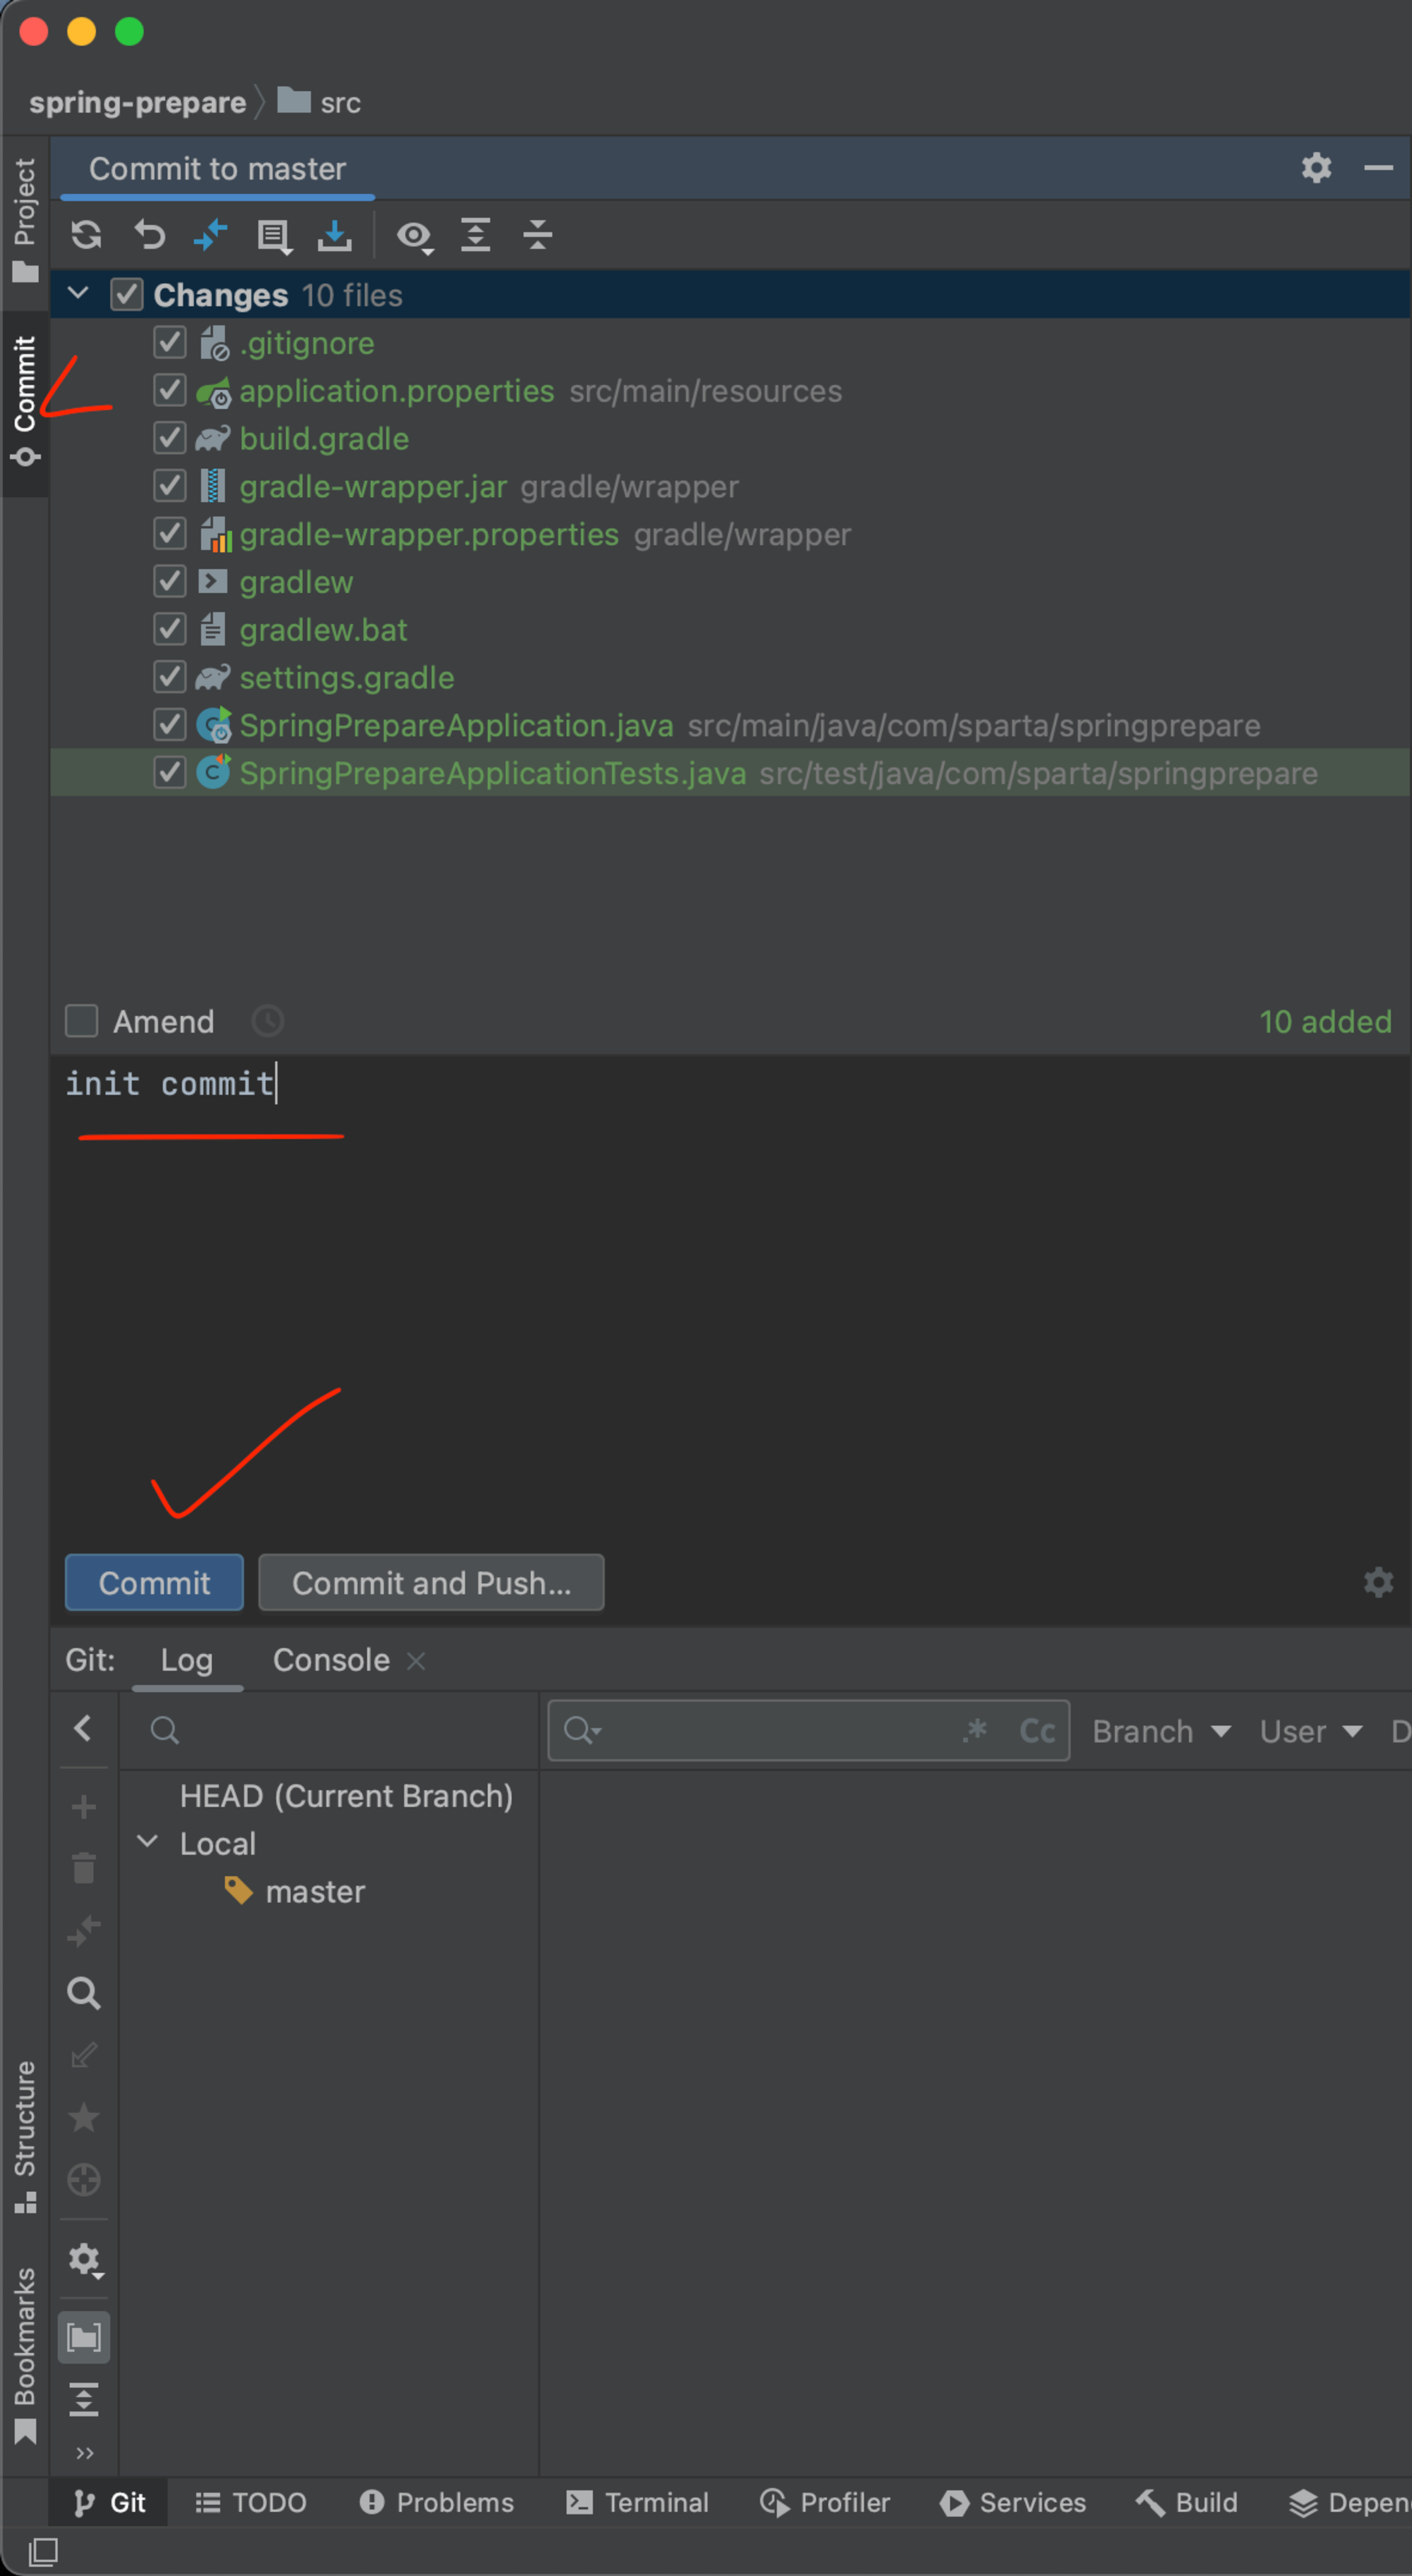Viewport: 1412px width, 2576px height.
Task: Click the Refresh changes icon
Action: pyautogui.click(x=87, y=236)
